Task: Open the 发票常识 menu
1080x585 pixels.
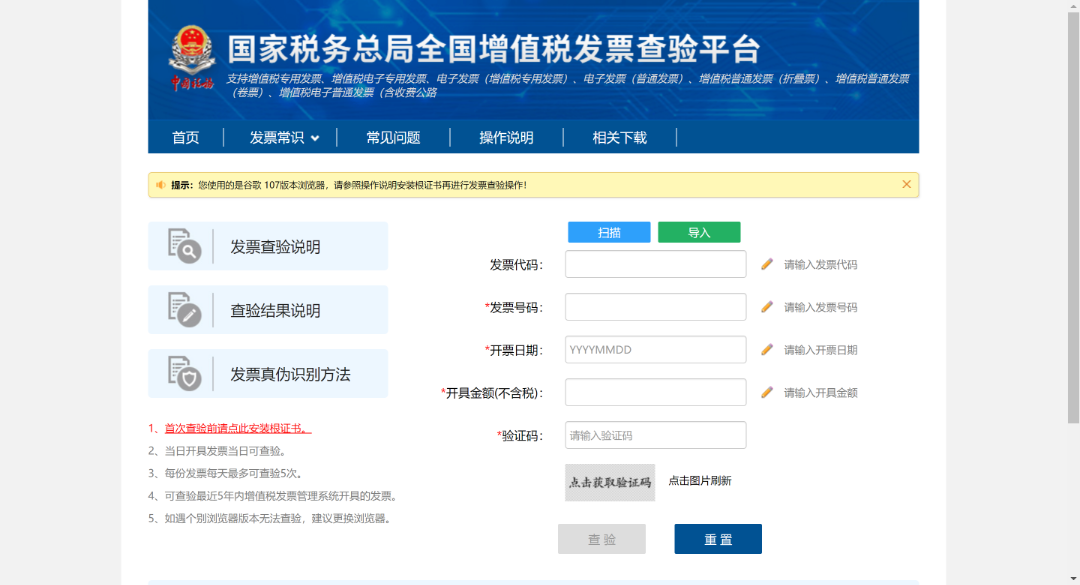Action: [x=276, y=137]
